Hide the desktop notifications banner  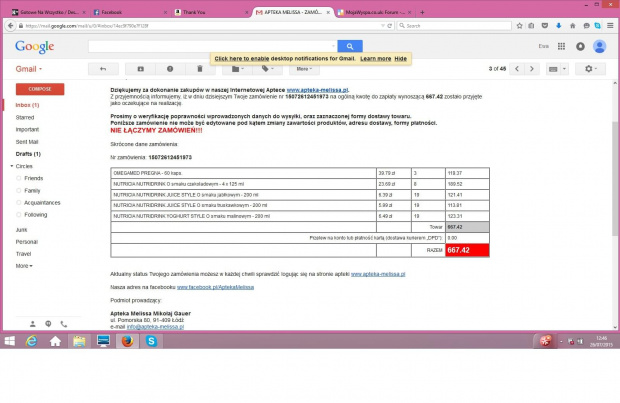[x=401, y=59]
